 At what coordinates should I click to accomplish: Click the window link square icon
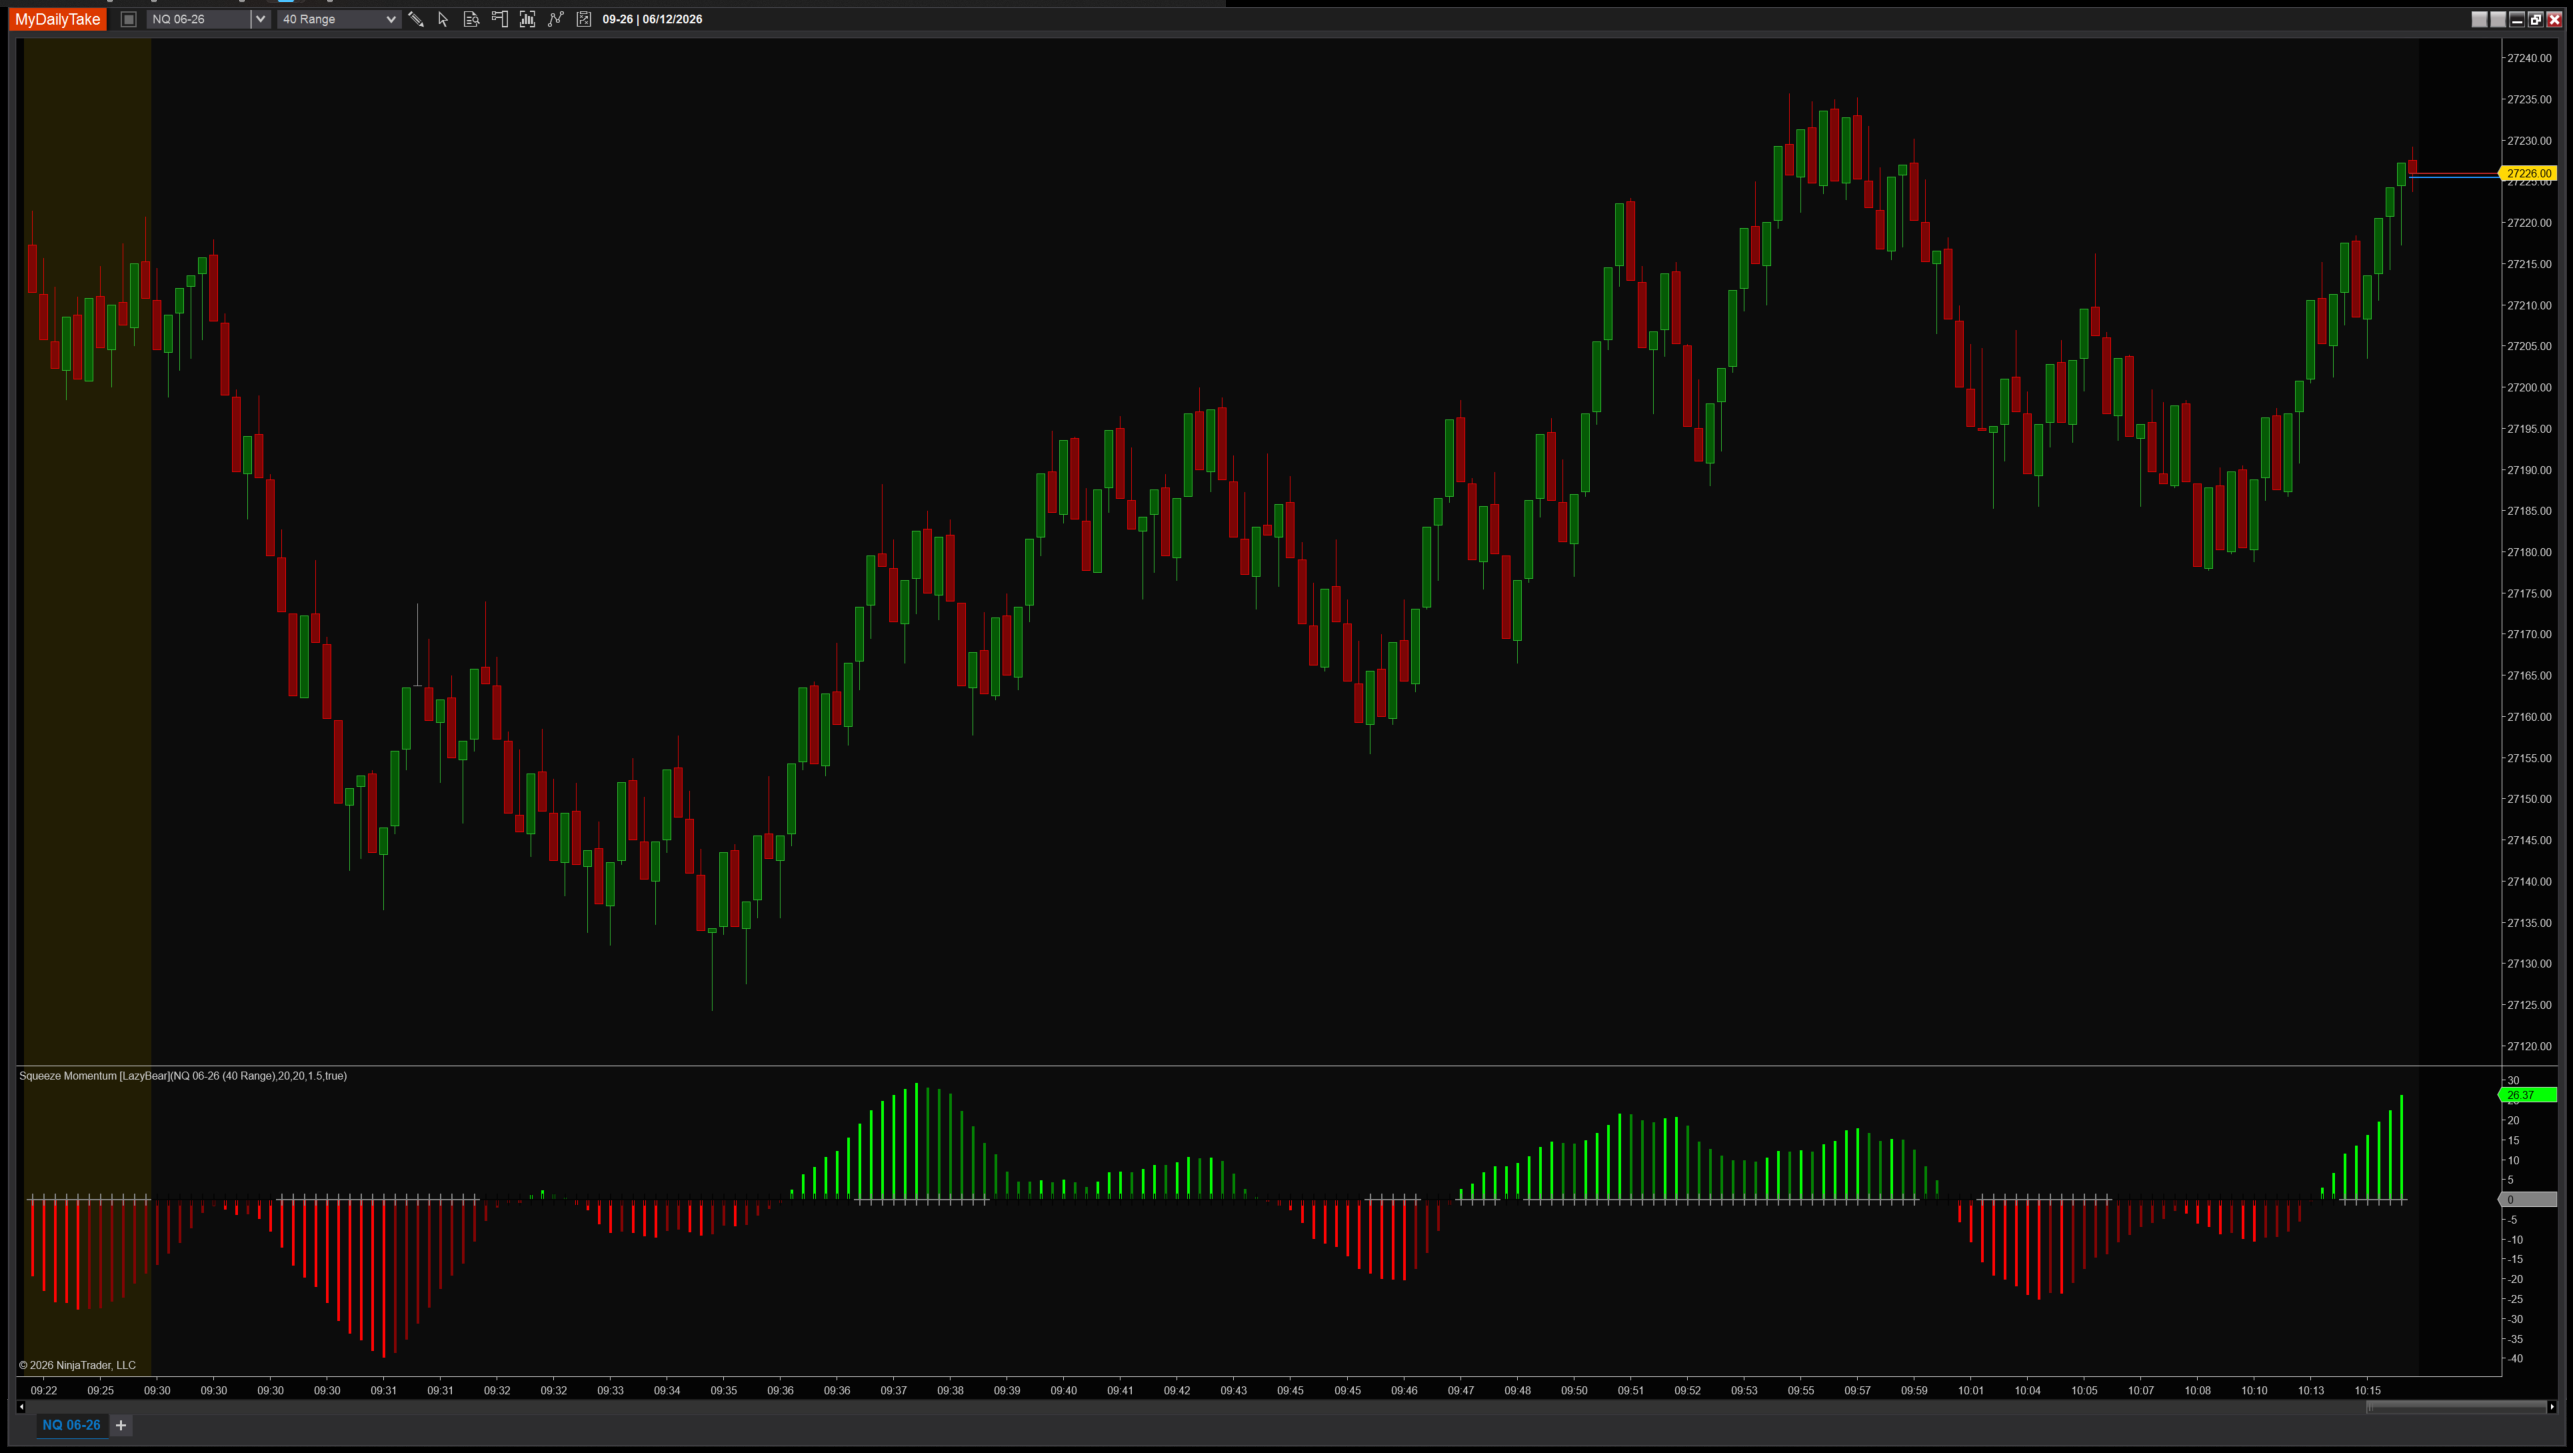[x=128, y=19]
